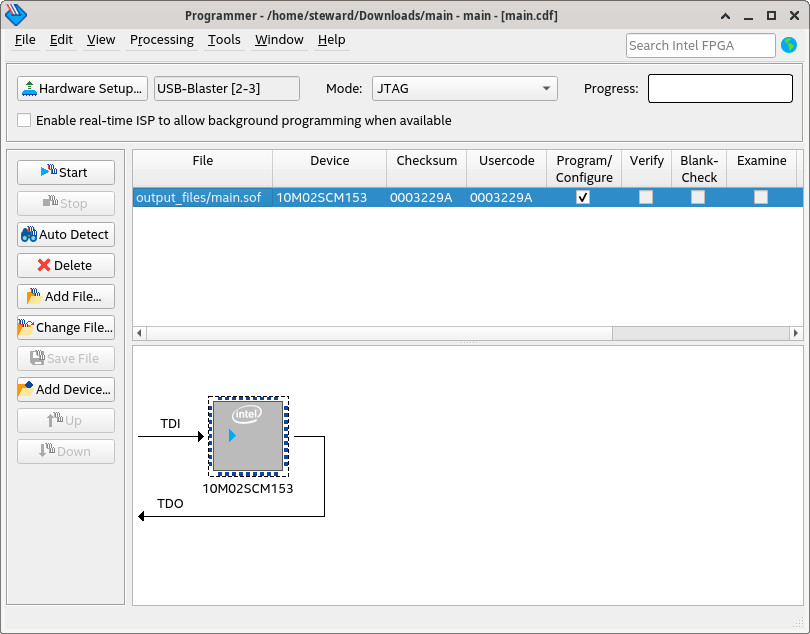Viewport: 810px width, 634px height.
Task: Toggle Blank-Check checkbox for main.sof
Action: (x=698, y=197)
